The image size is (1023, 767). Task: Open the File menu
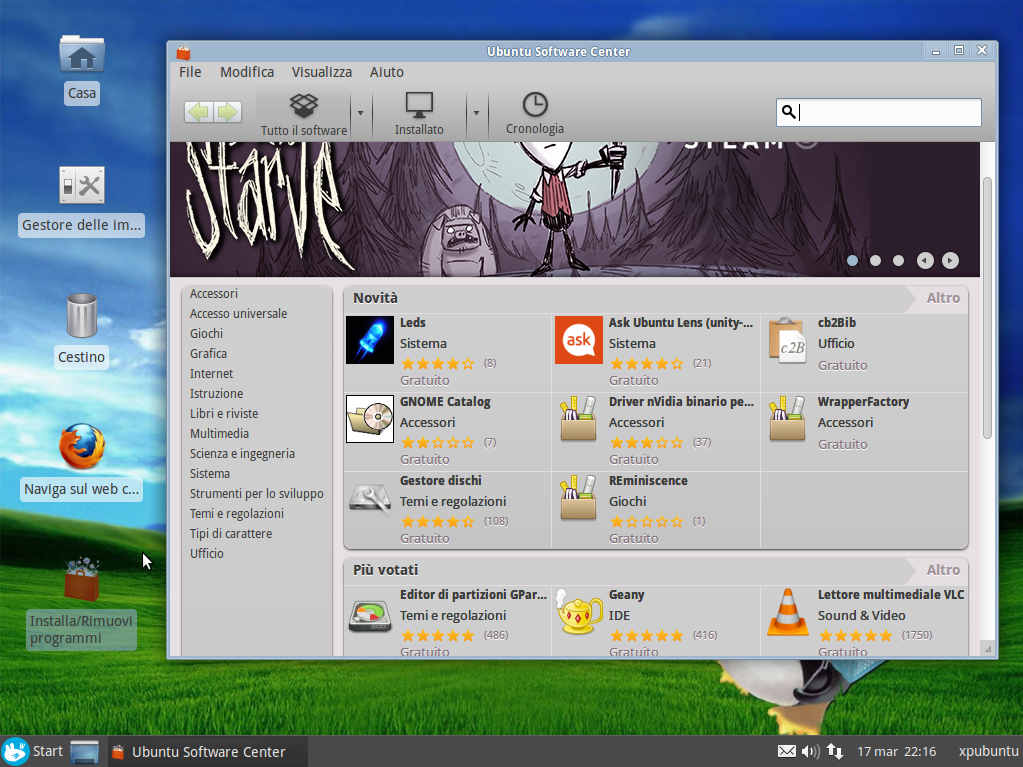coord(190,72)
